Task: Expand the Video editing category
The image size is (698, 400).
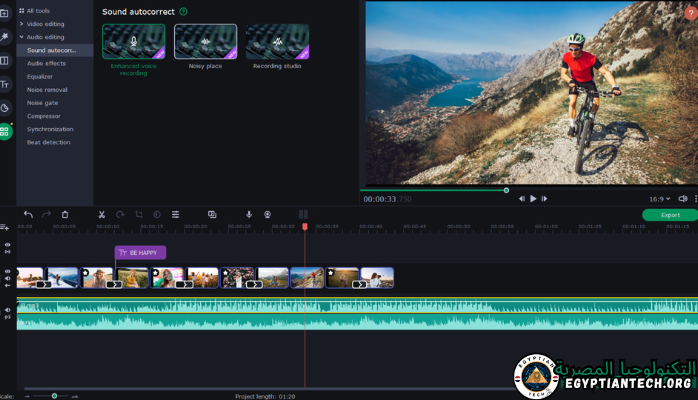Action: coord(48,23)
